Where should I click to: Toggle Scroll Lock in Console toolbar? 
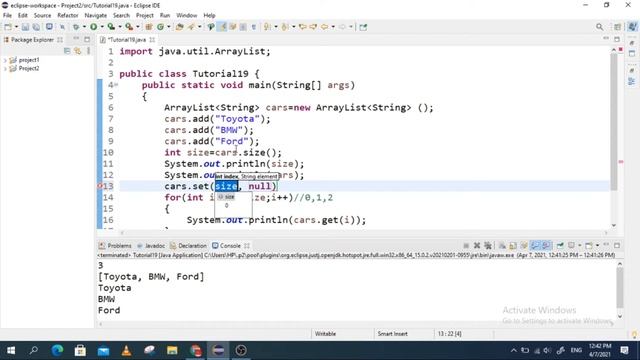click(513, 245)
